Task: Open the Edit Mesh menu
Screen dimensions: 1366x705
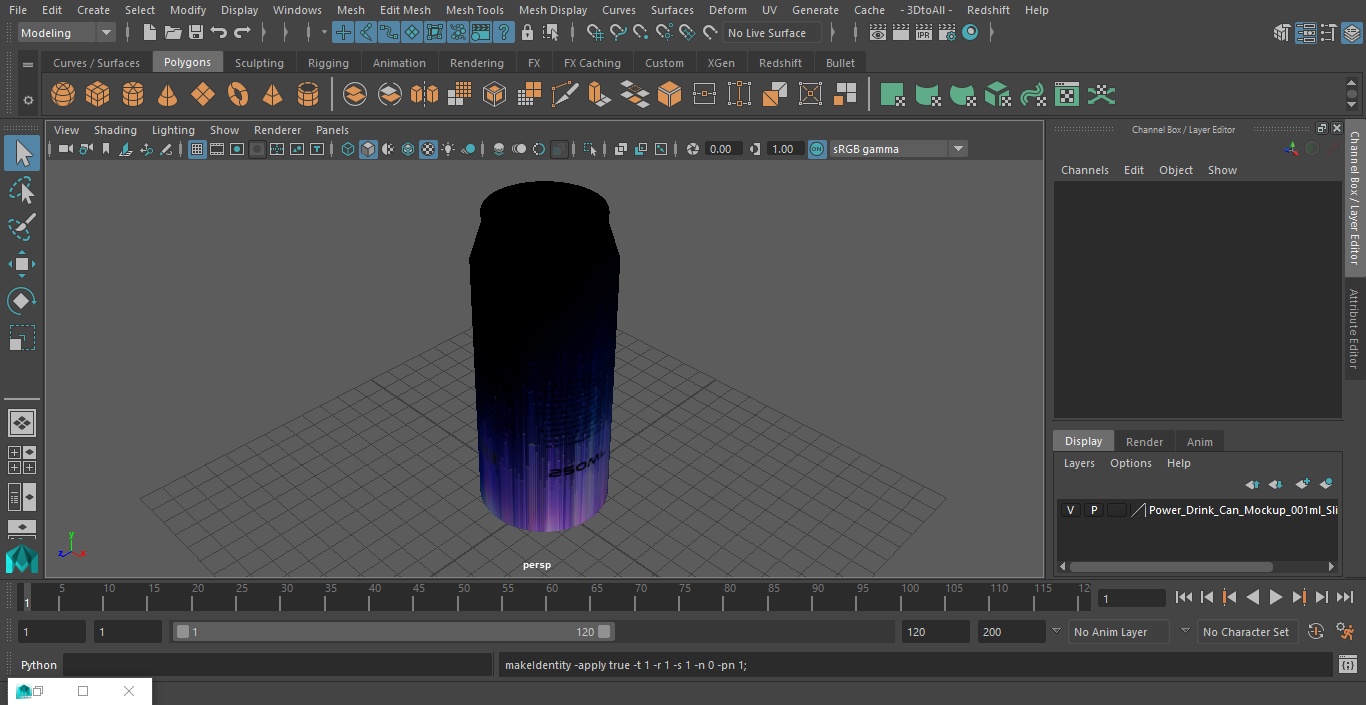Action: [405, 10]
